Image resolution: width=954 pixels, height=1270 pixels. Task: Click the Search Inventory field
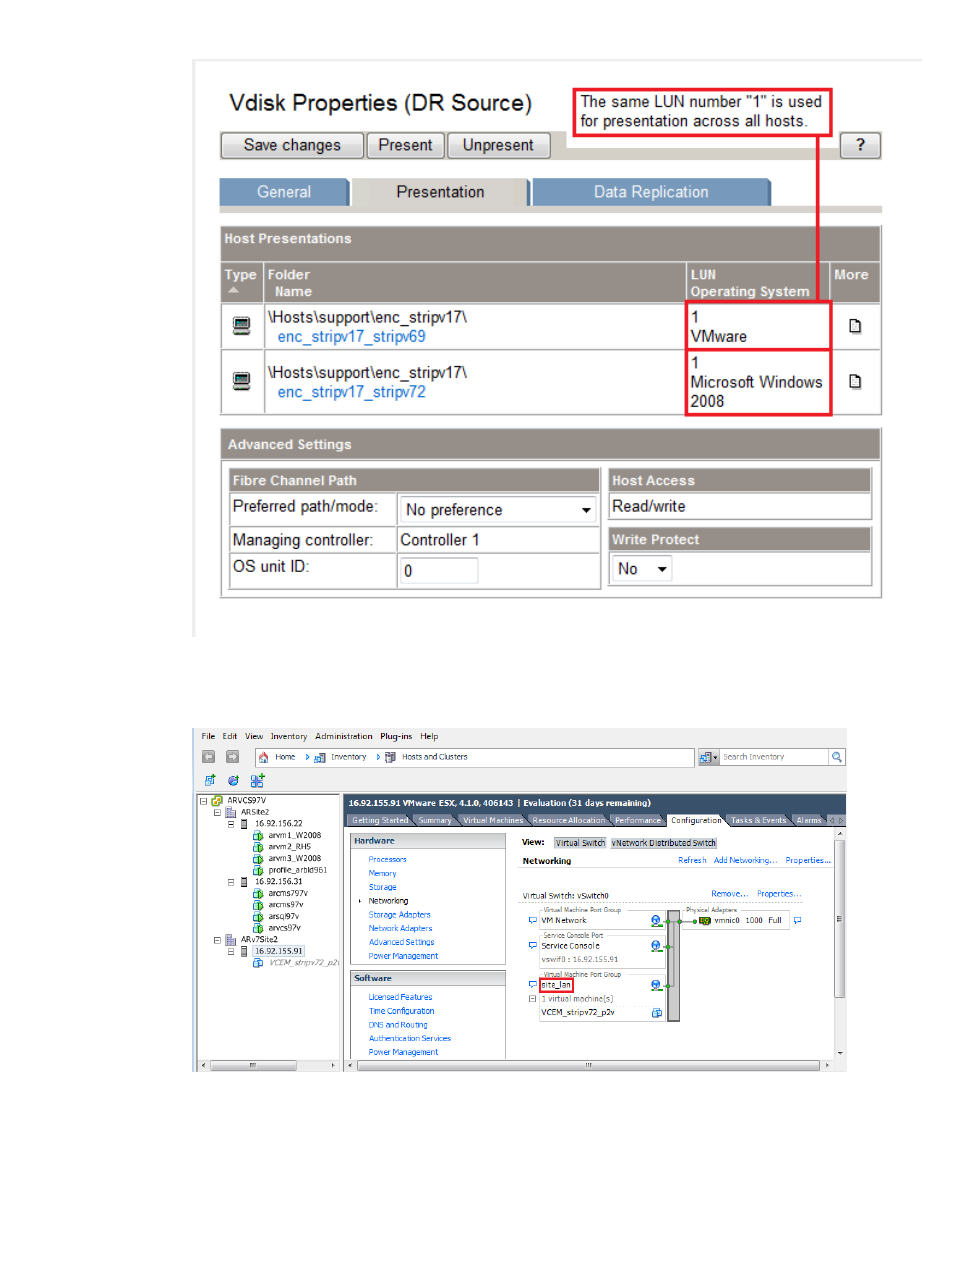(774, 757)
